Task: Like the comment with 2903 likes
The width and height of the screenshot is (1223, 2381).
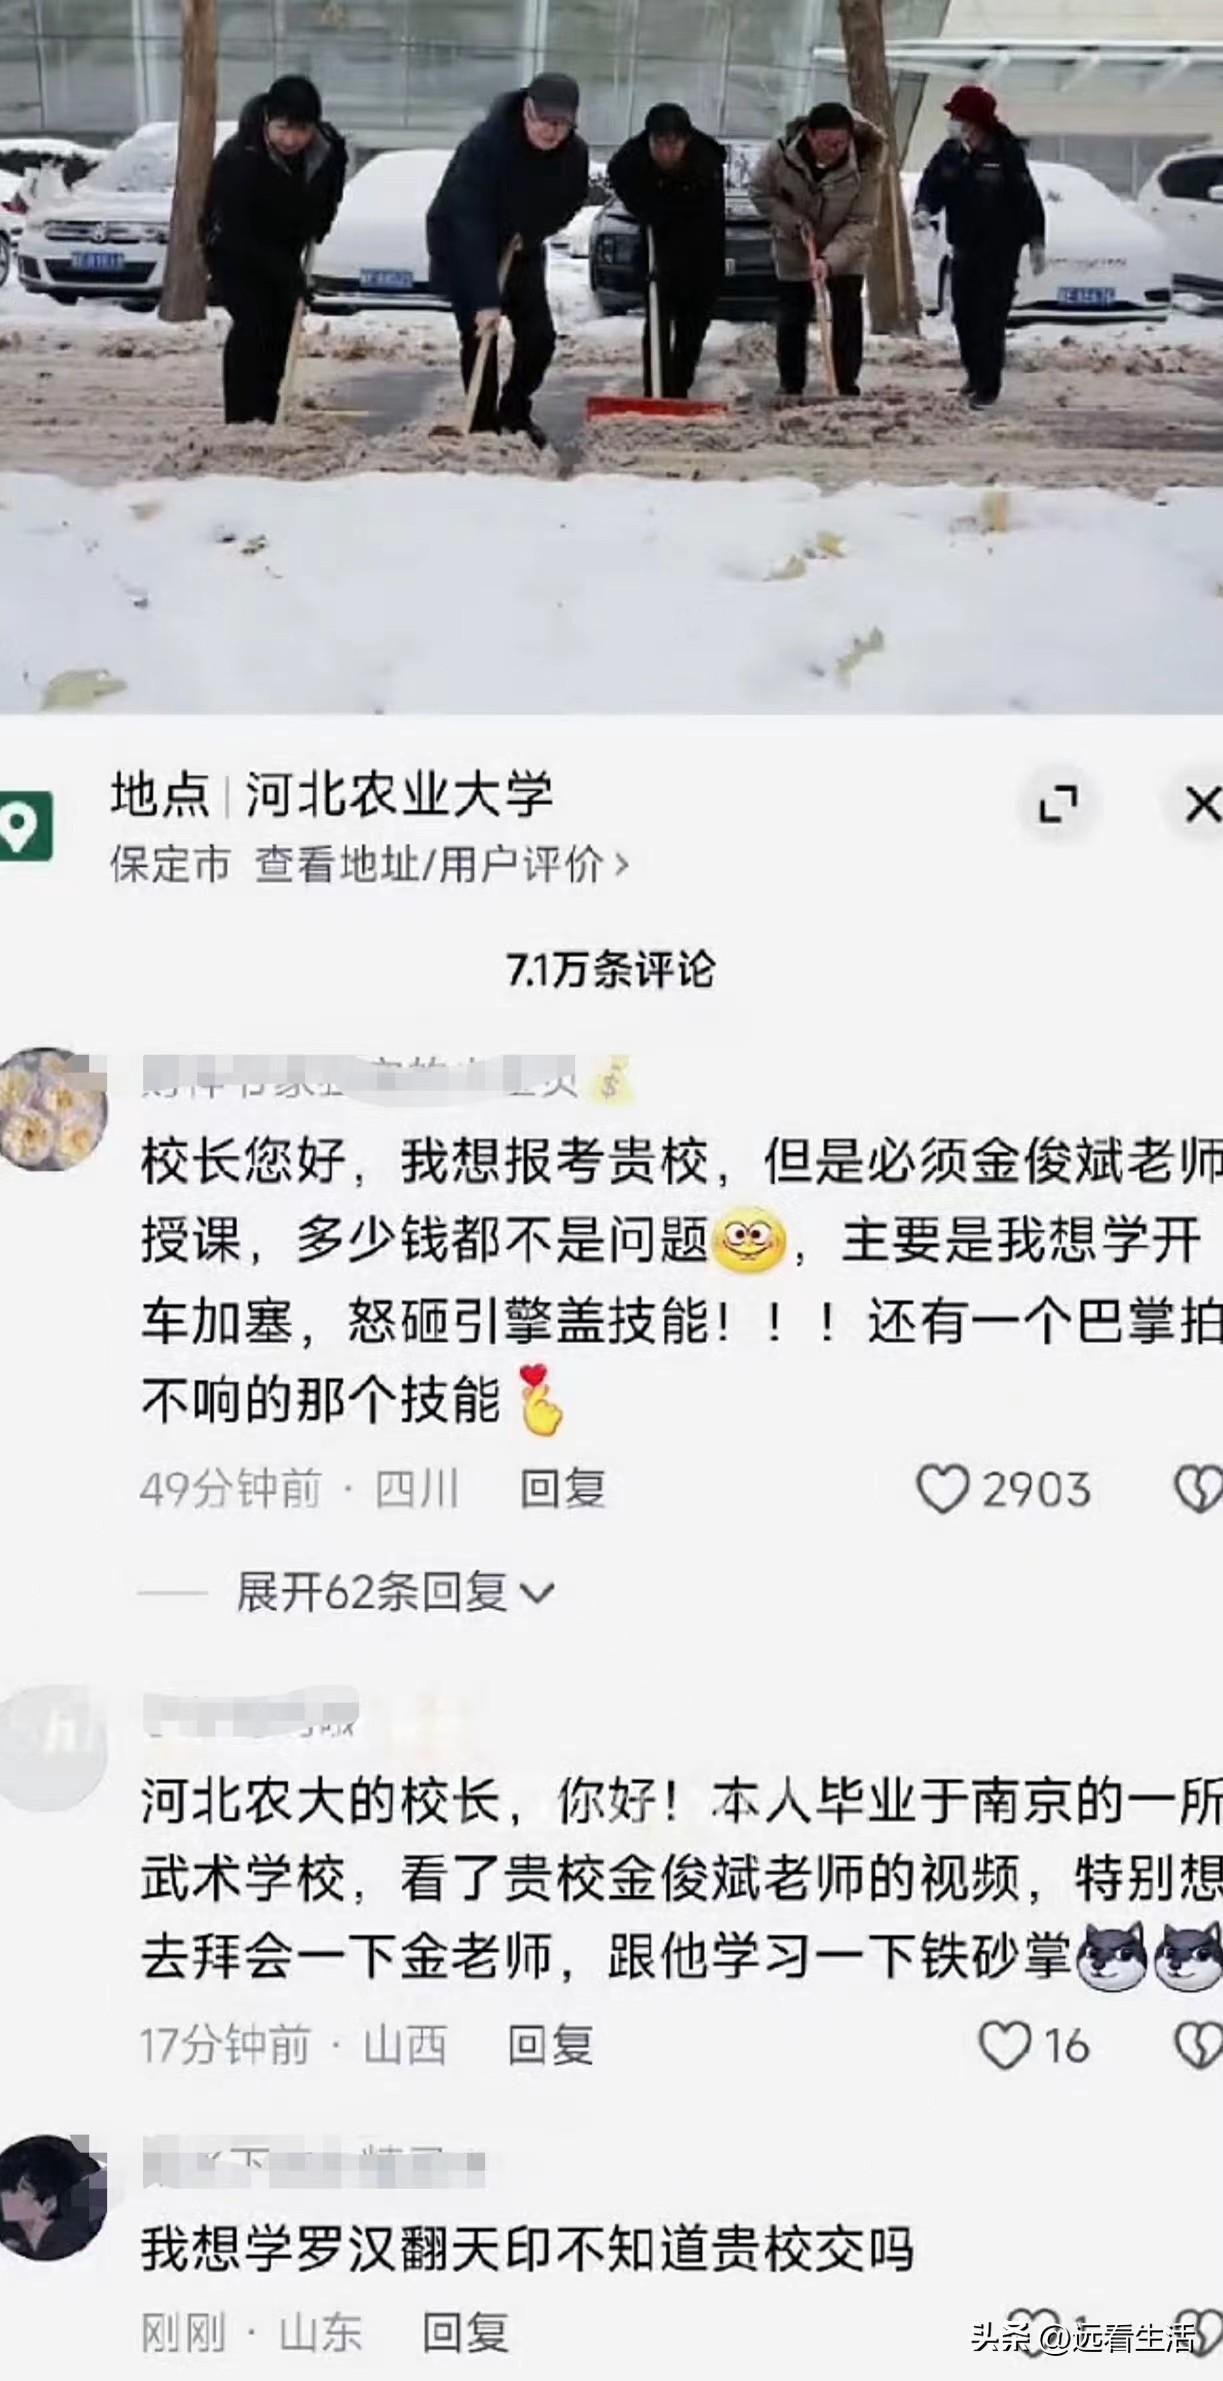Action: click(x=943, y=1489)
